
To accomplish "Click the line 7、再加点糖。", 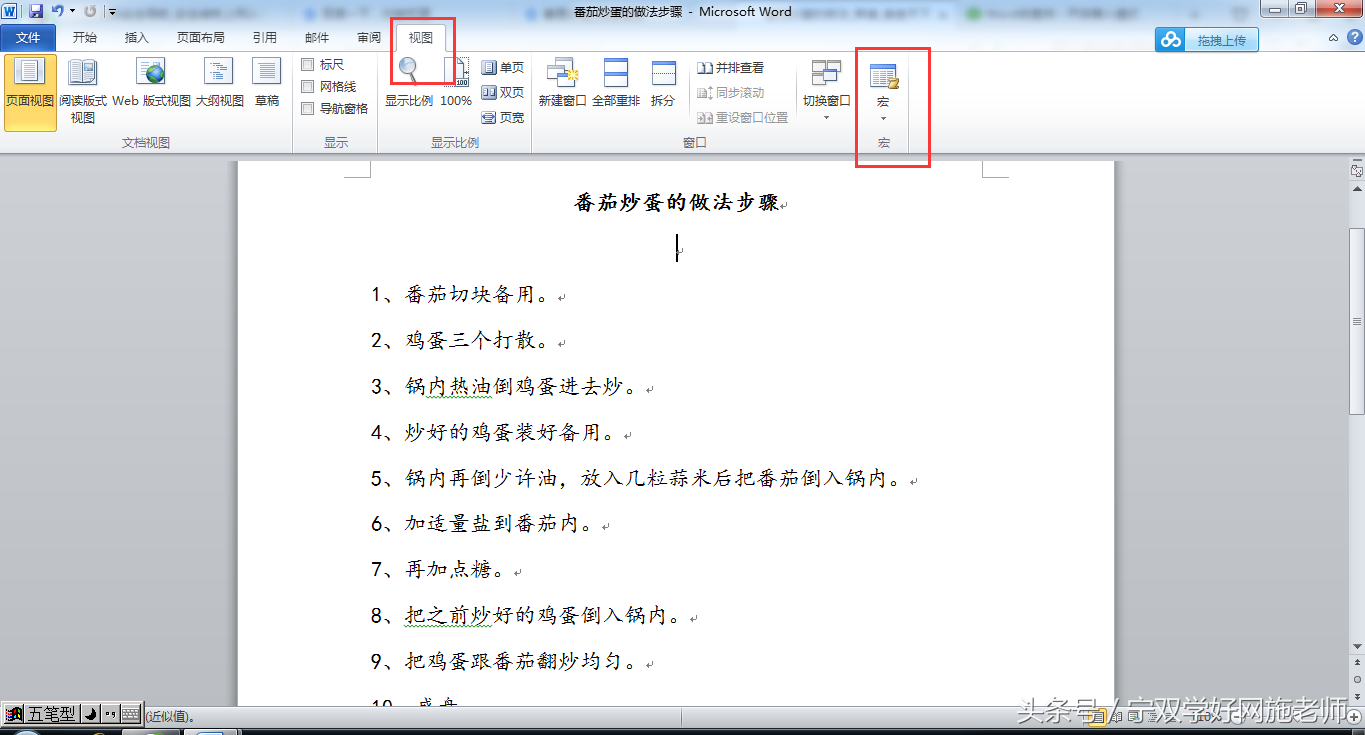I will [x=438, y=570].
